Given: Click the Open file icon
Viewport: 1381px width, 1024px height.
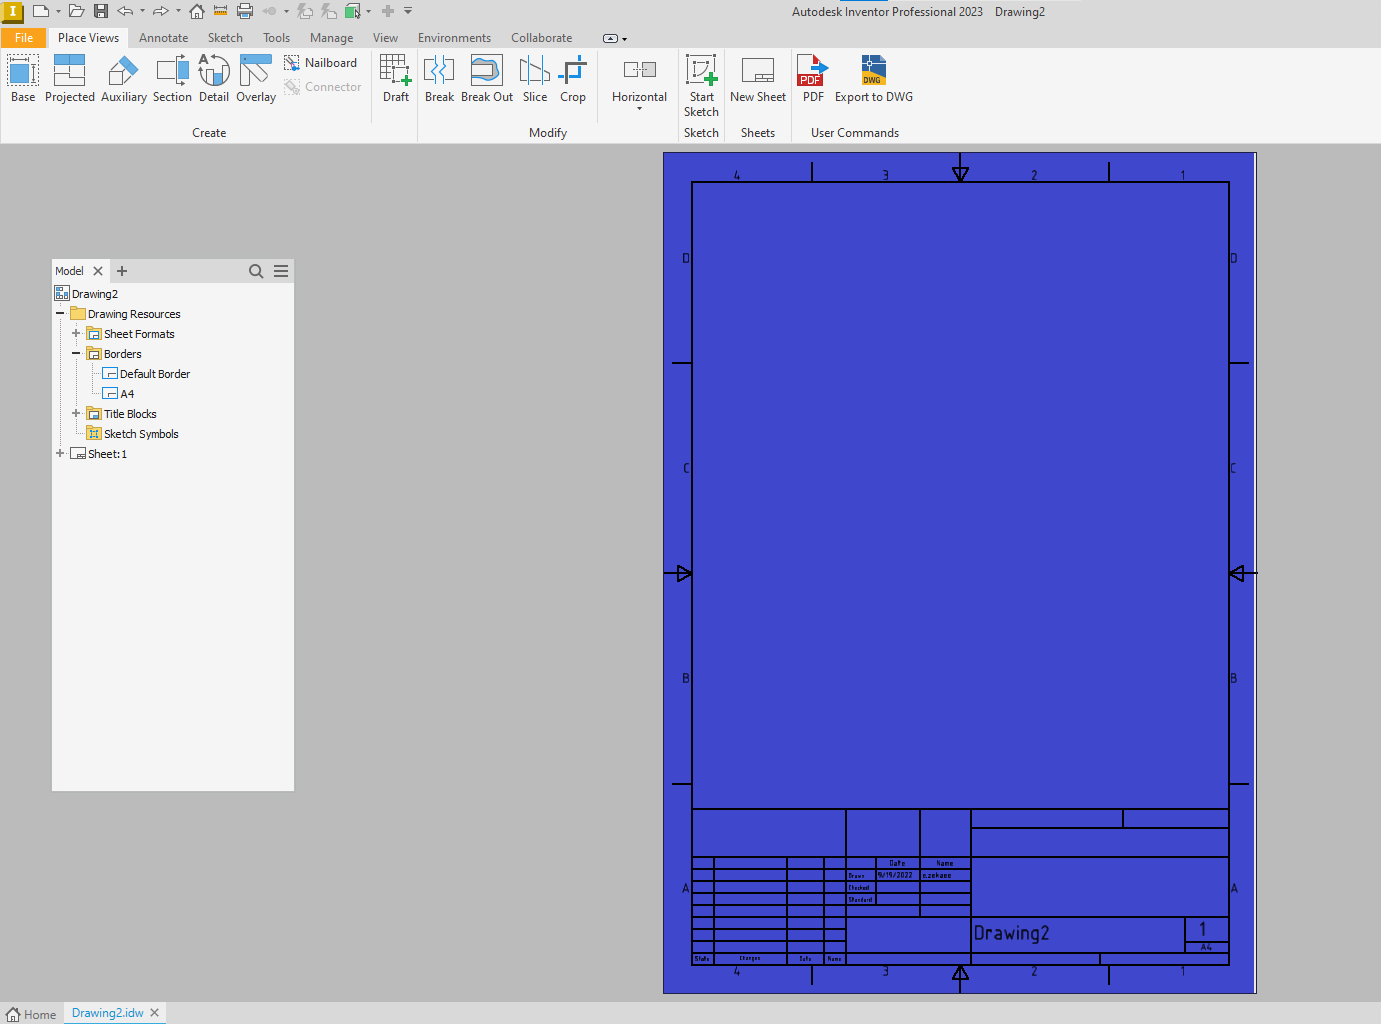Looking at the screenshot, I should [76, 11].
